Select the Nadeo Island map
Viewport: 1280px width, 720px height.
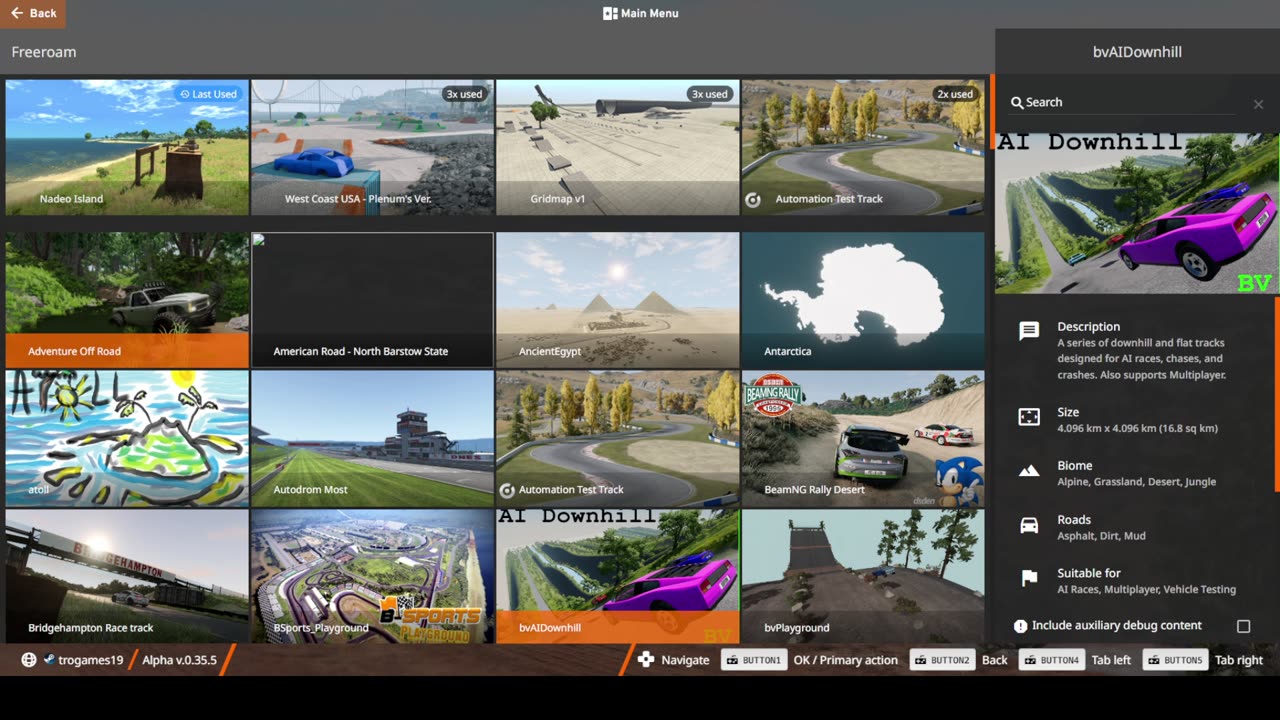tap(127, 147)
